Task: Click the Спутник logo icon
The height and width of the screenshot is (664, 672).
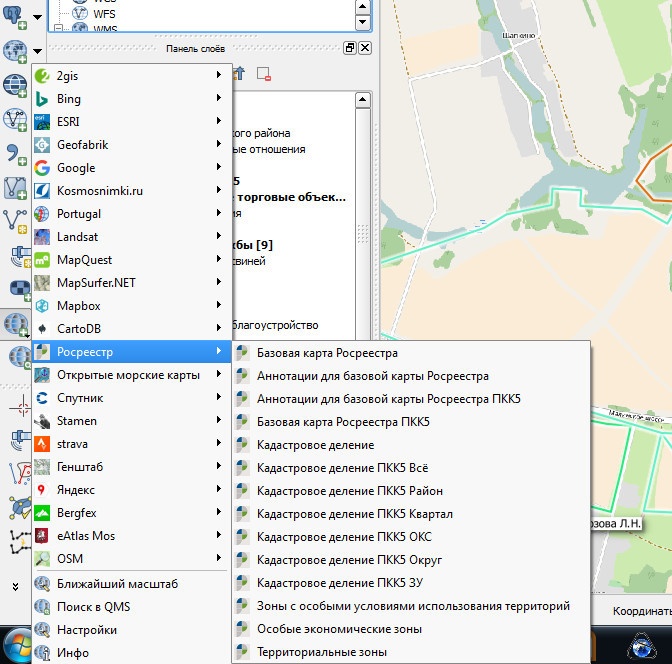Action: [42, 398]
